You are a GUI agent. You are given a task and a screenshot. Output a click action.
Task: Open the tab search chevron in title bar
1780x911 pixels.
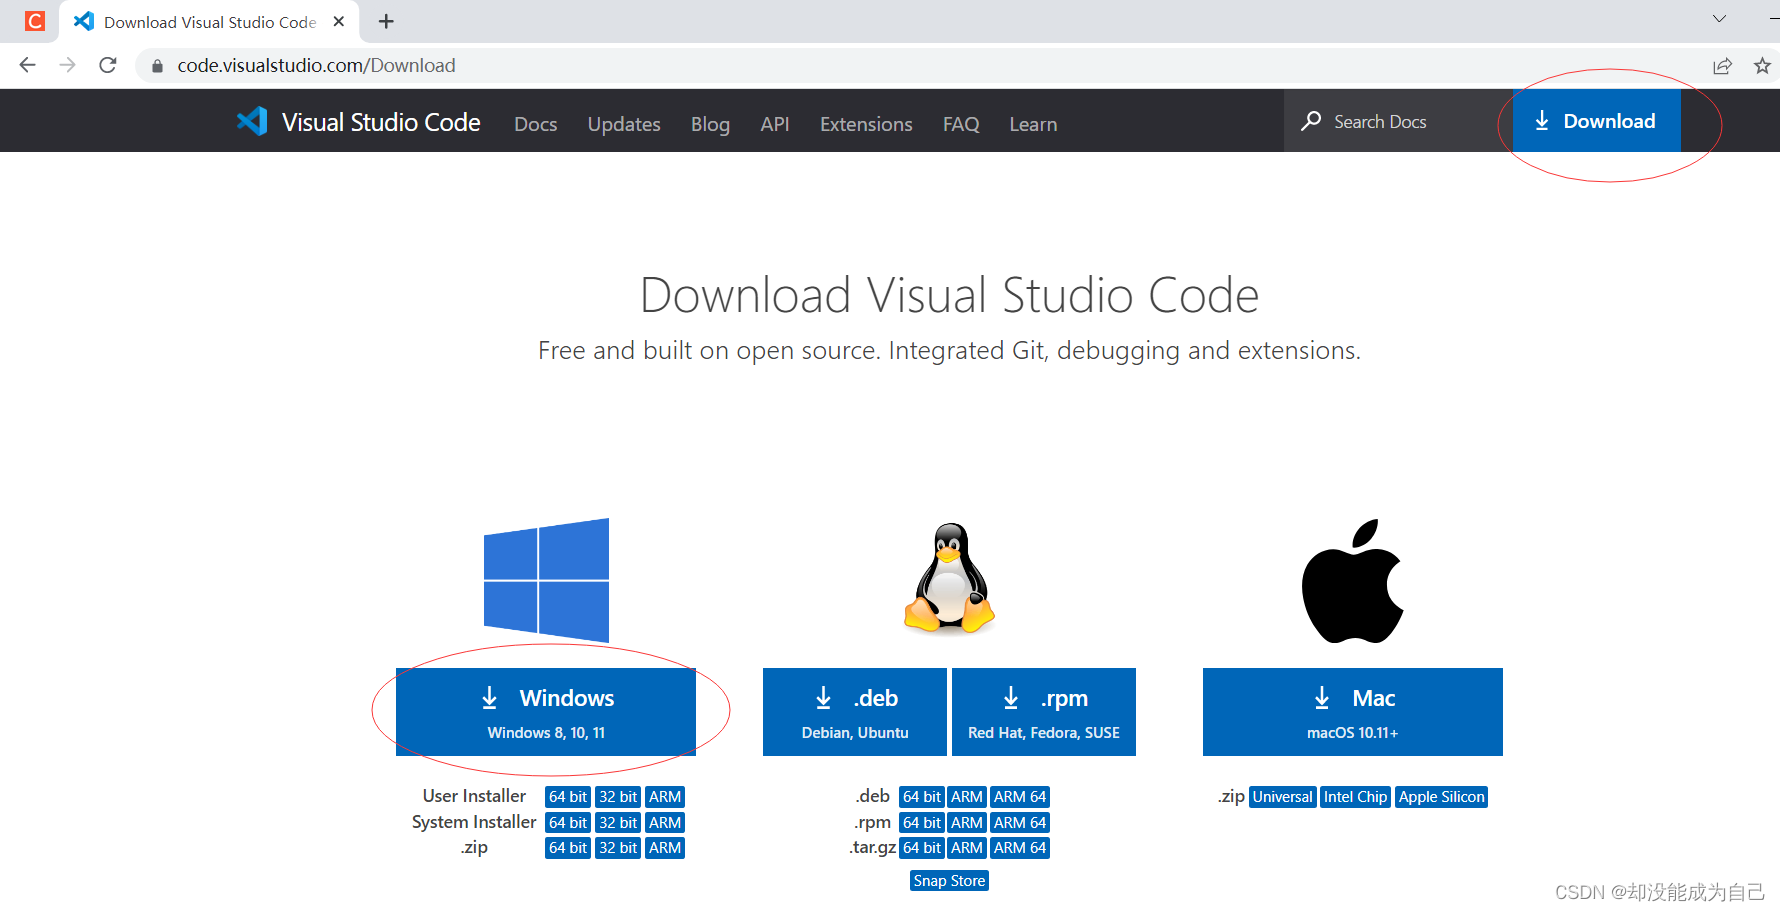point(1719,18)
